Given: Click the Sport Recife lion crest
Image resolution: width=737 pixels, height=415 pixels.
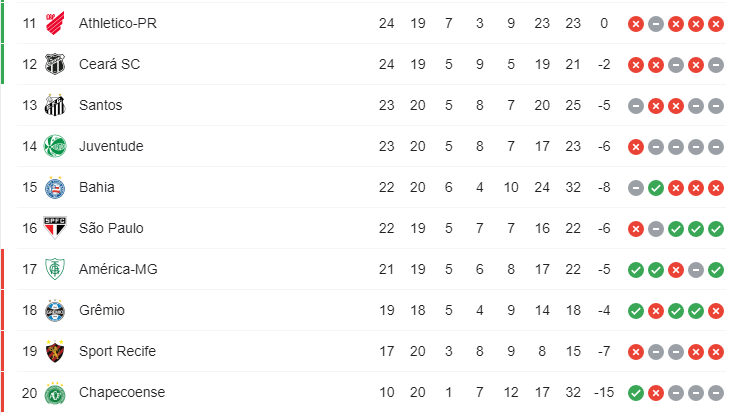Looking at the screenshot, I should [55, 351].
